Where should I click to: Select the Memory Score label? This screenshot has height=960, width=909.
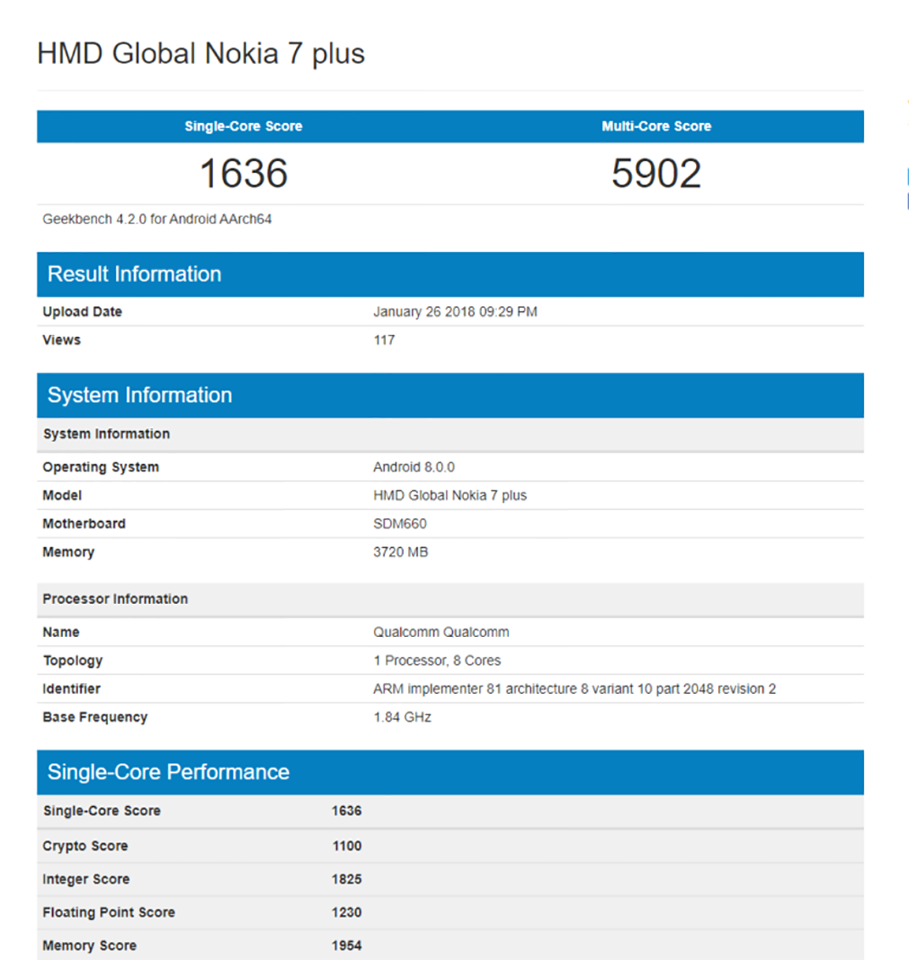coord(89,945)
